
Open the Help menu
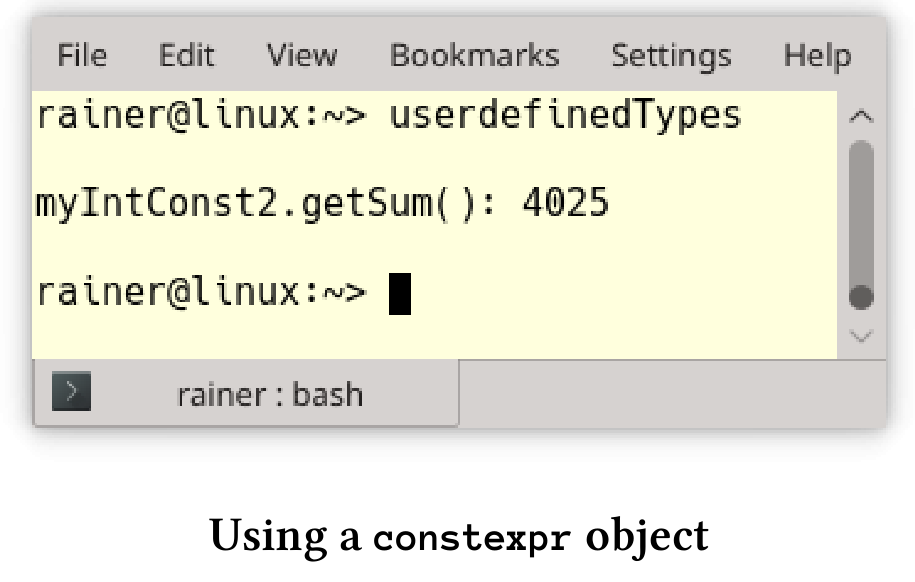pos(817,57)
